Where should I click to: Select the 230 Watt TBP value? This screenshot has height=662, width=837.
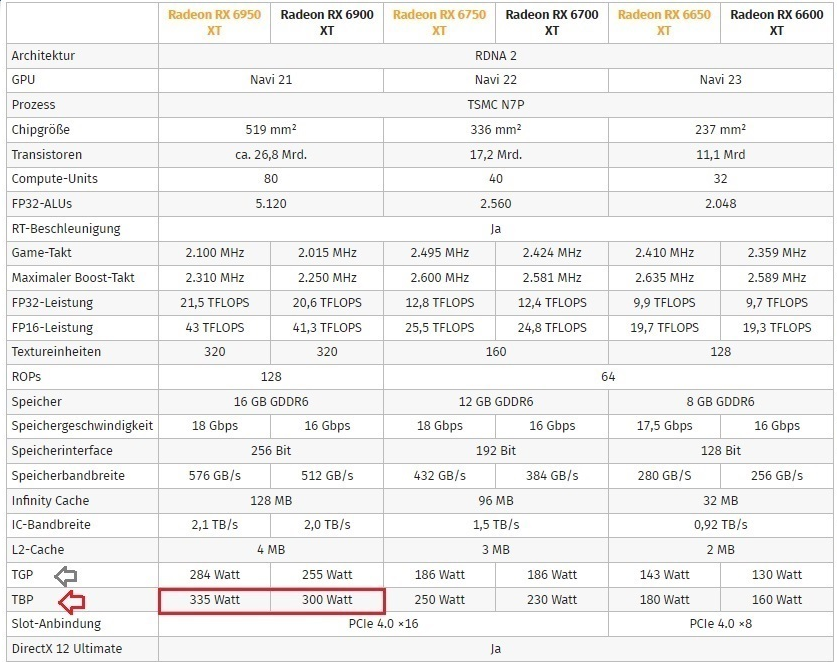coord(552,600)
